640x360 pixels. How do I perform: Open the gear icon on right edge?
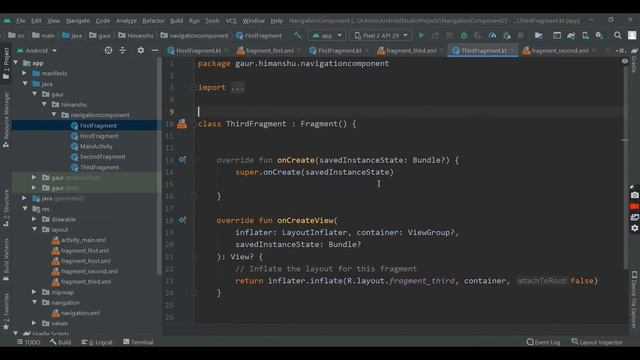[634, 228]
